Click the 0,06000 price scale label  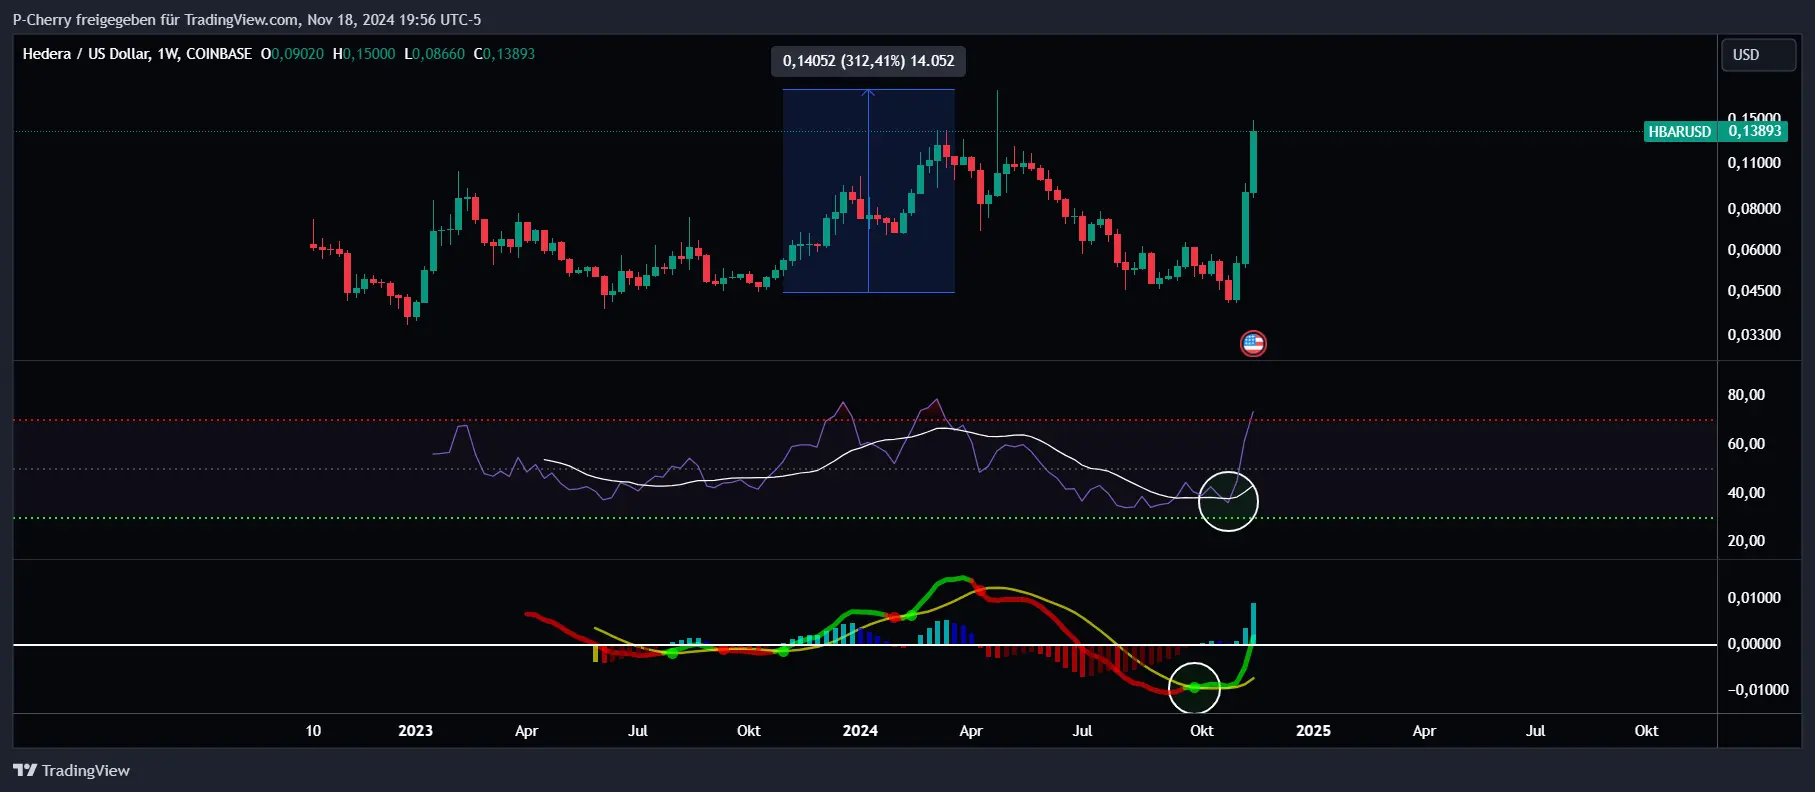tap(1754, 250)
